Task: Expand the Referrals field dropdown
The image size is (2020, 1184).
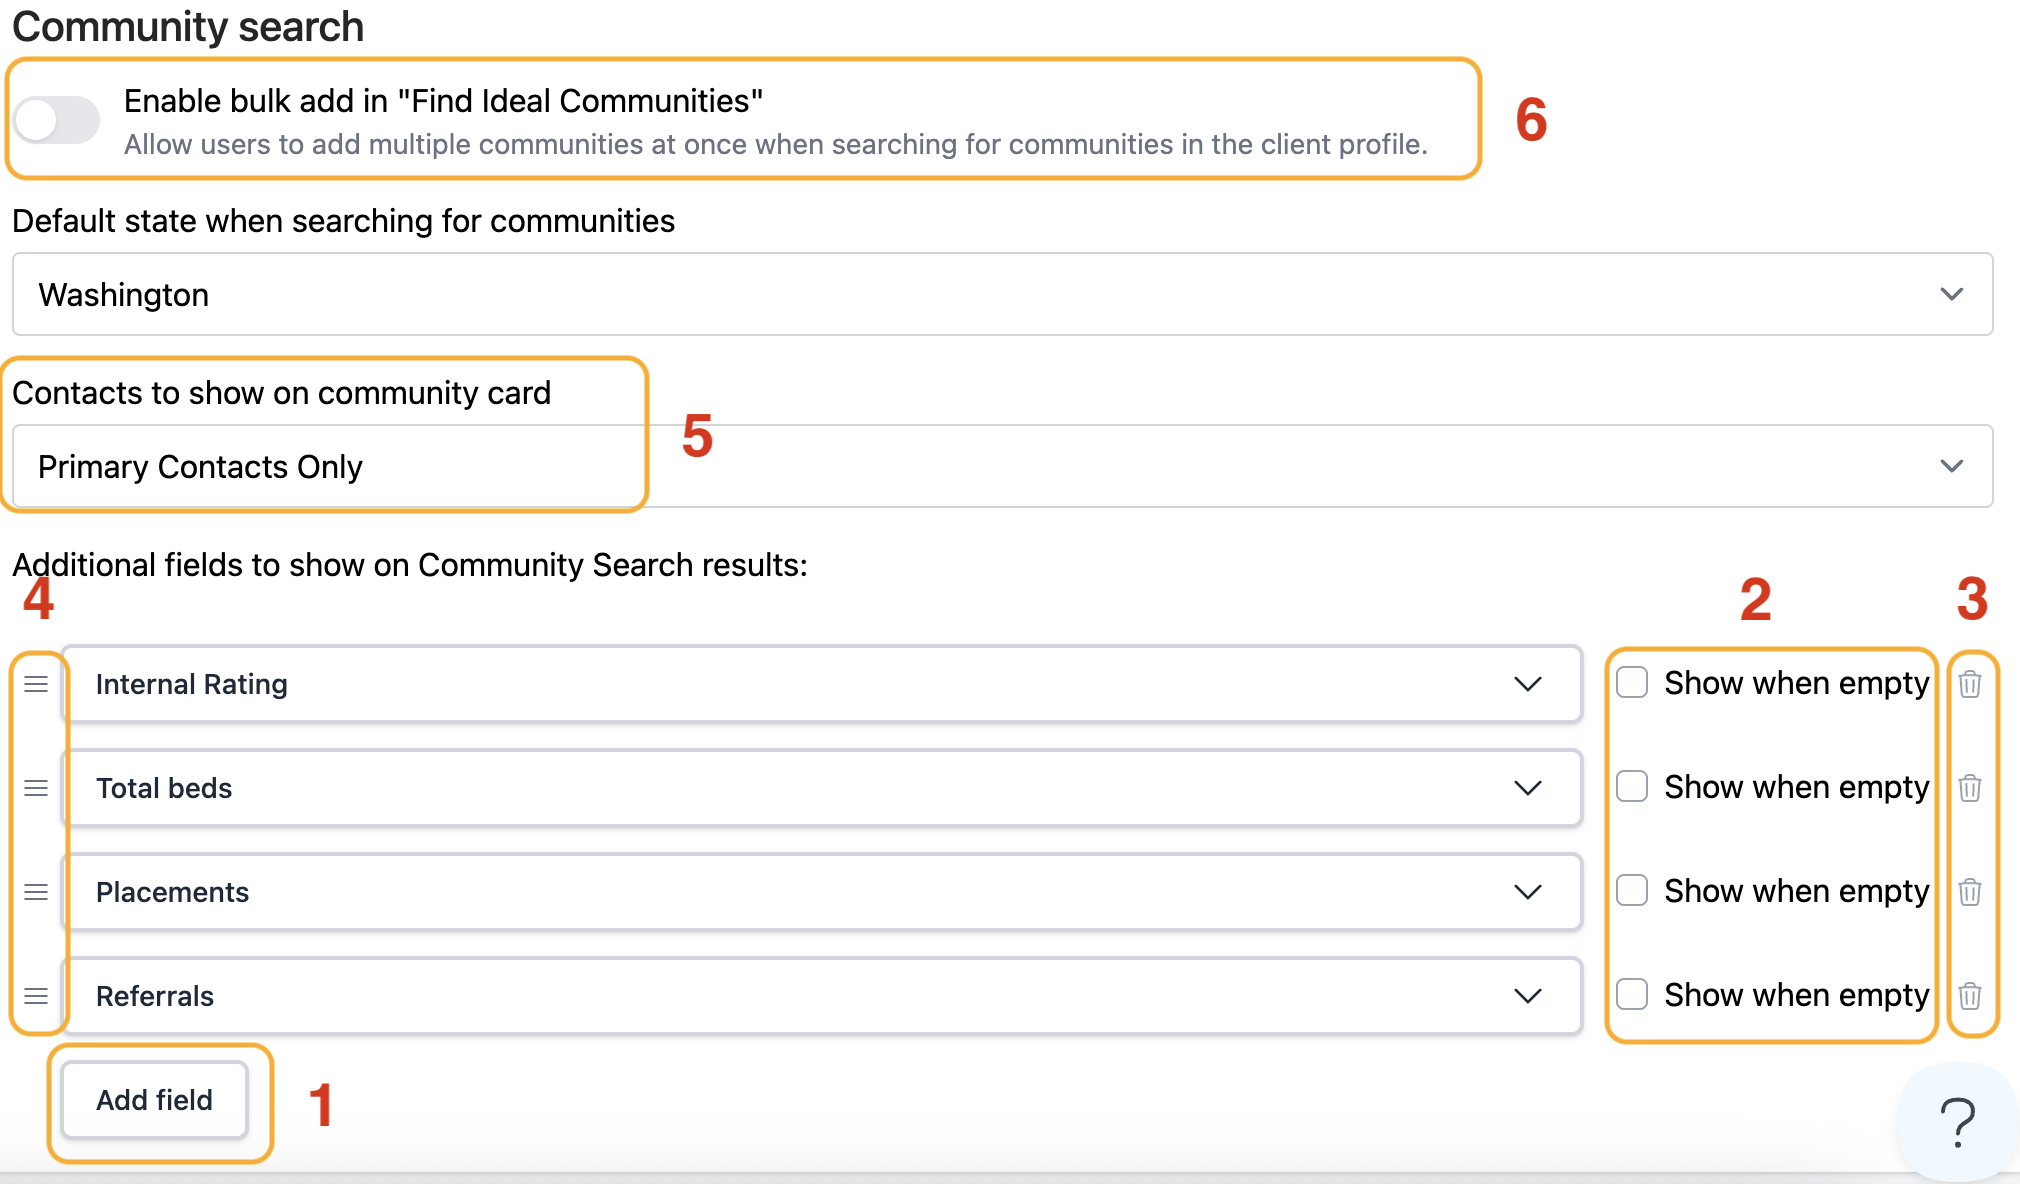Action: (820, 996)
